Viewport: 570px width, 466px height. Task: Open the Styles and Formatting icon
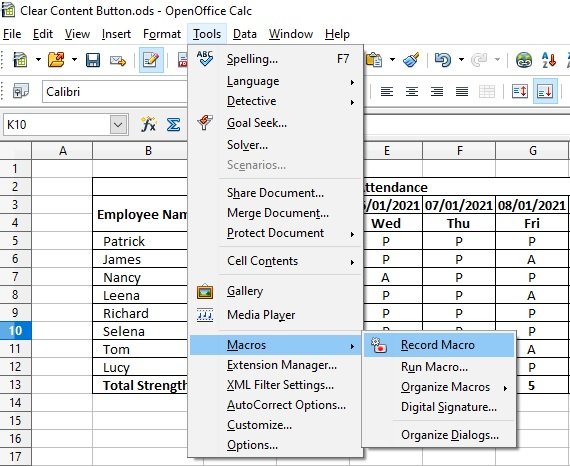[21, 91]
